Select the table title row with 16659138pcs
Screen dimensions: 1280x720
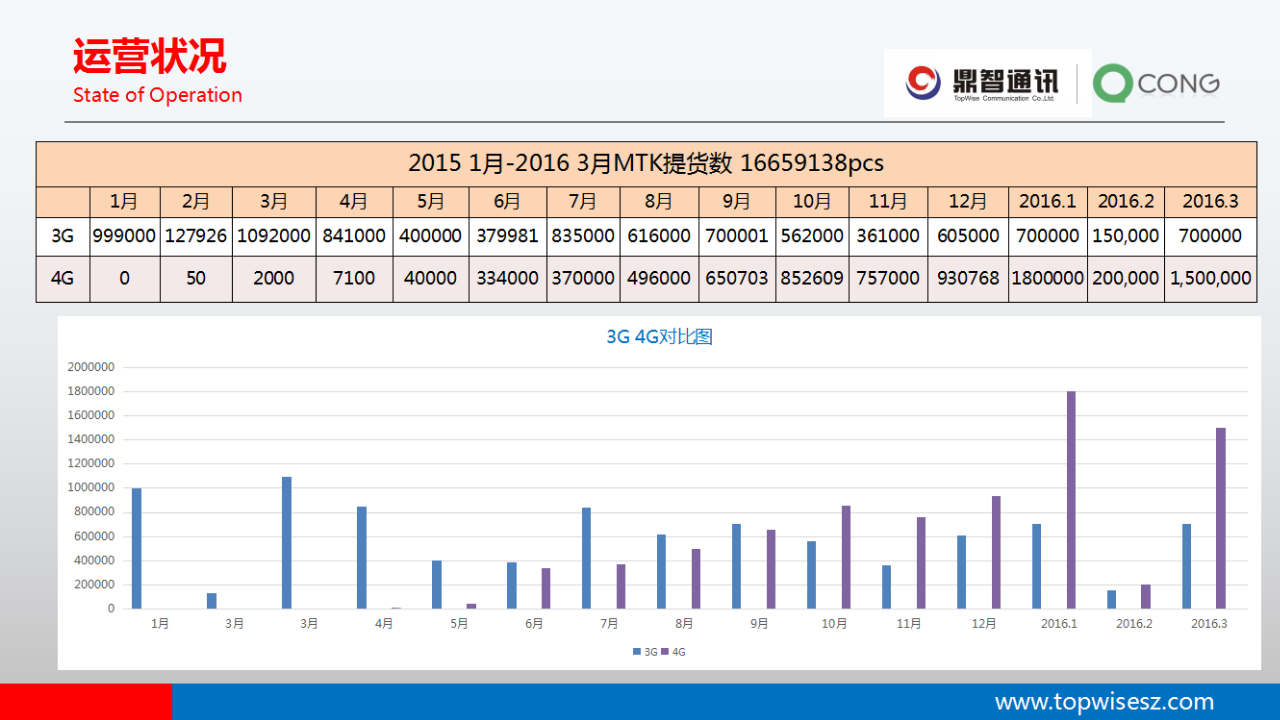click(x=646, y=163)
